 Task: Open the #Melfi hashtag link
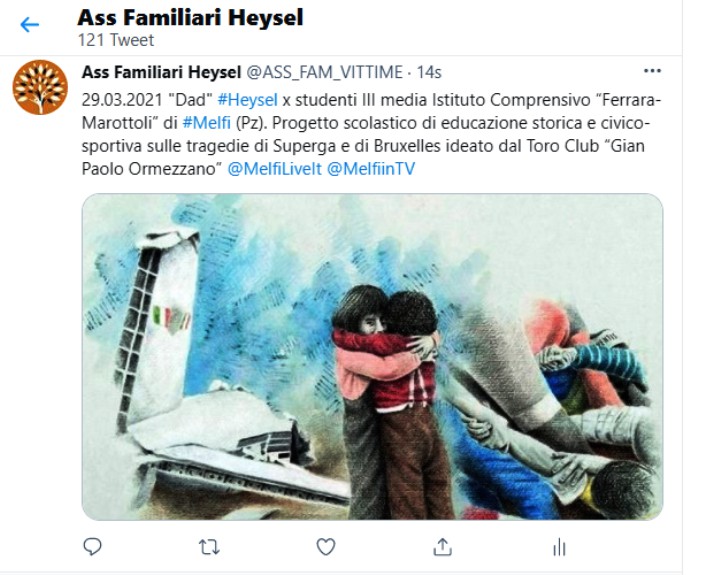pos(206,123)
